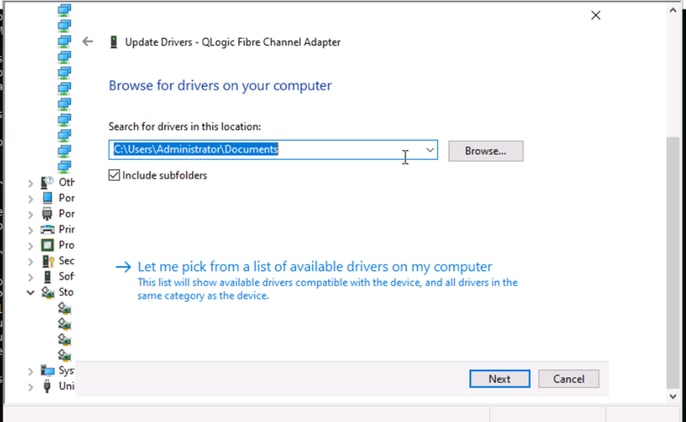Select the Prin... printer icon
686x422 pixels.
click(x=47, y=230)
